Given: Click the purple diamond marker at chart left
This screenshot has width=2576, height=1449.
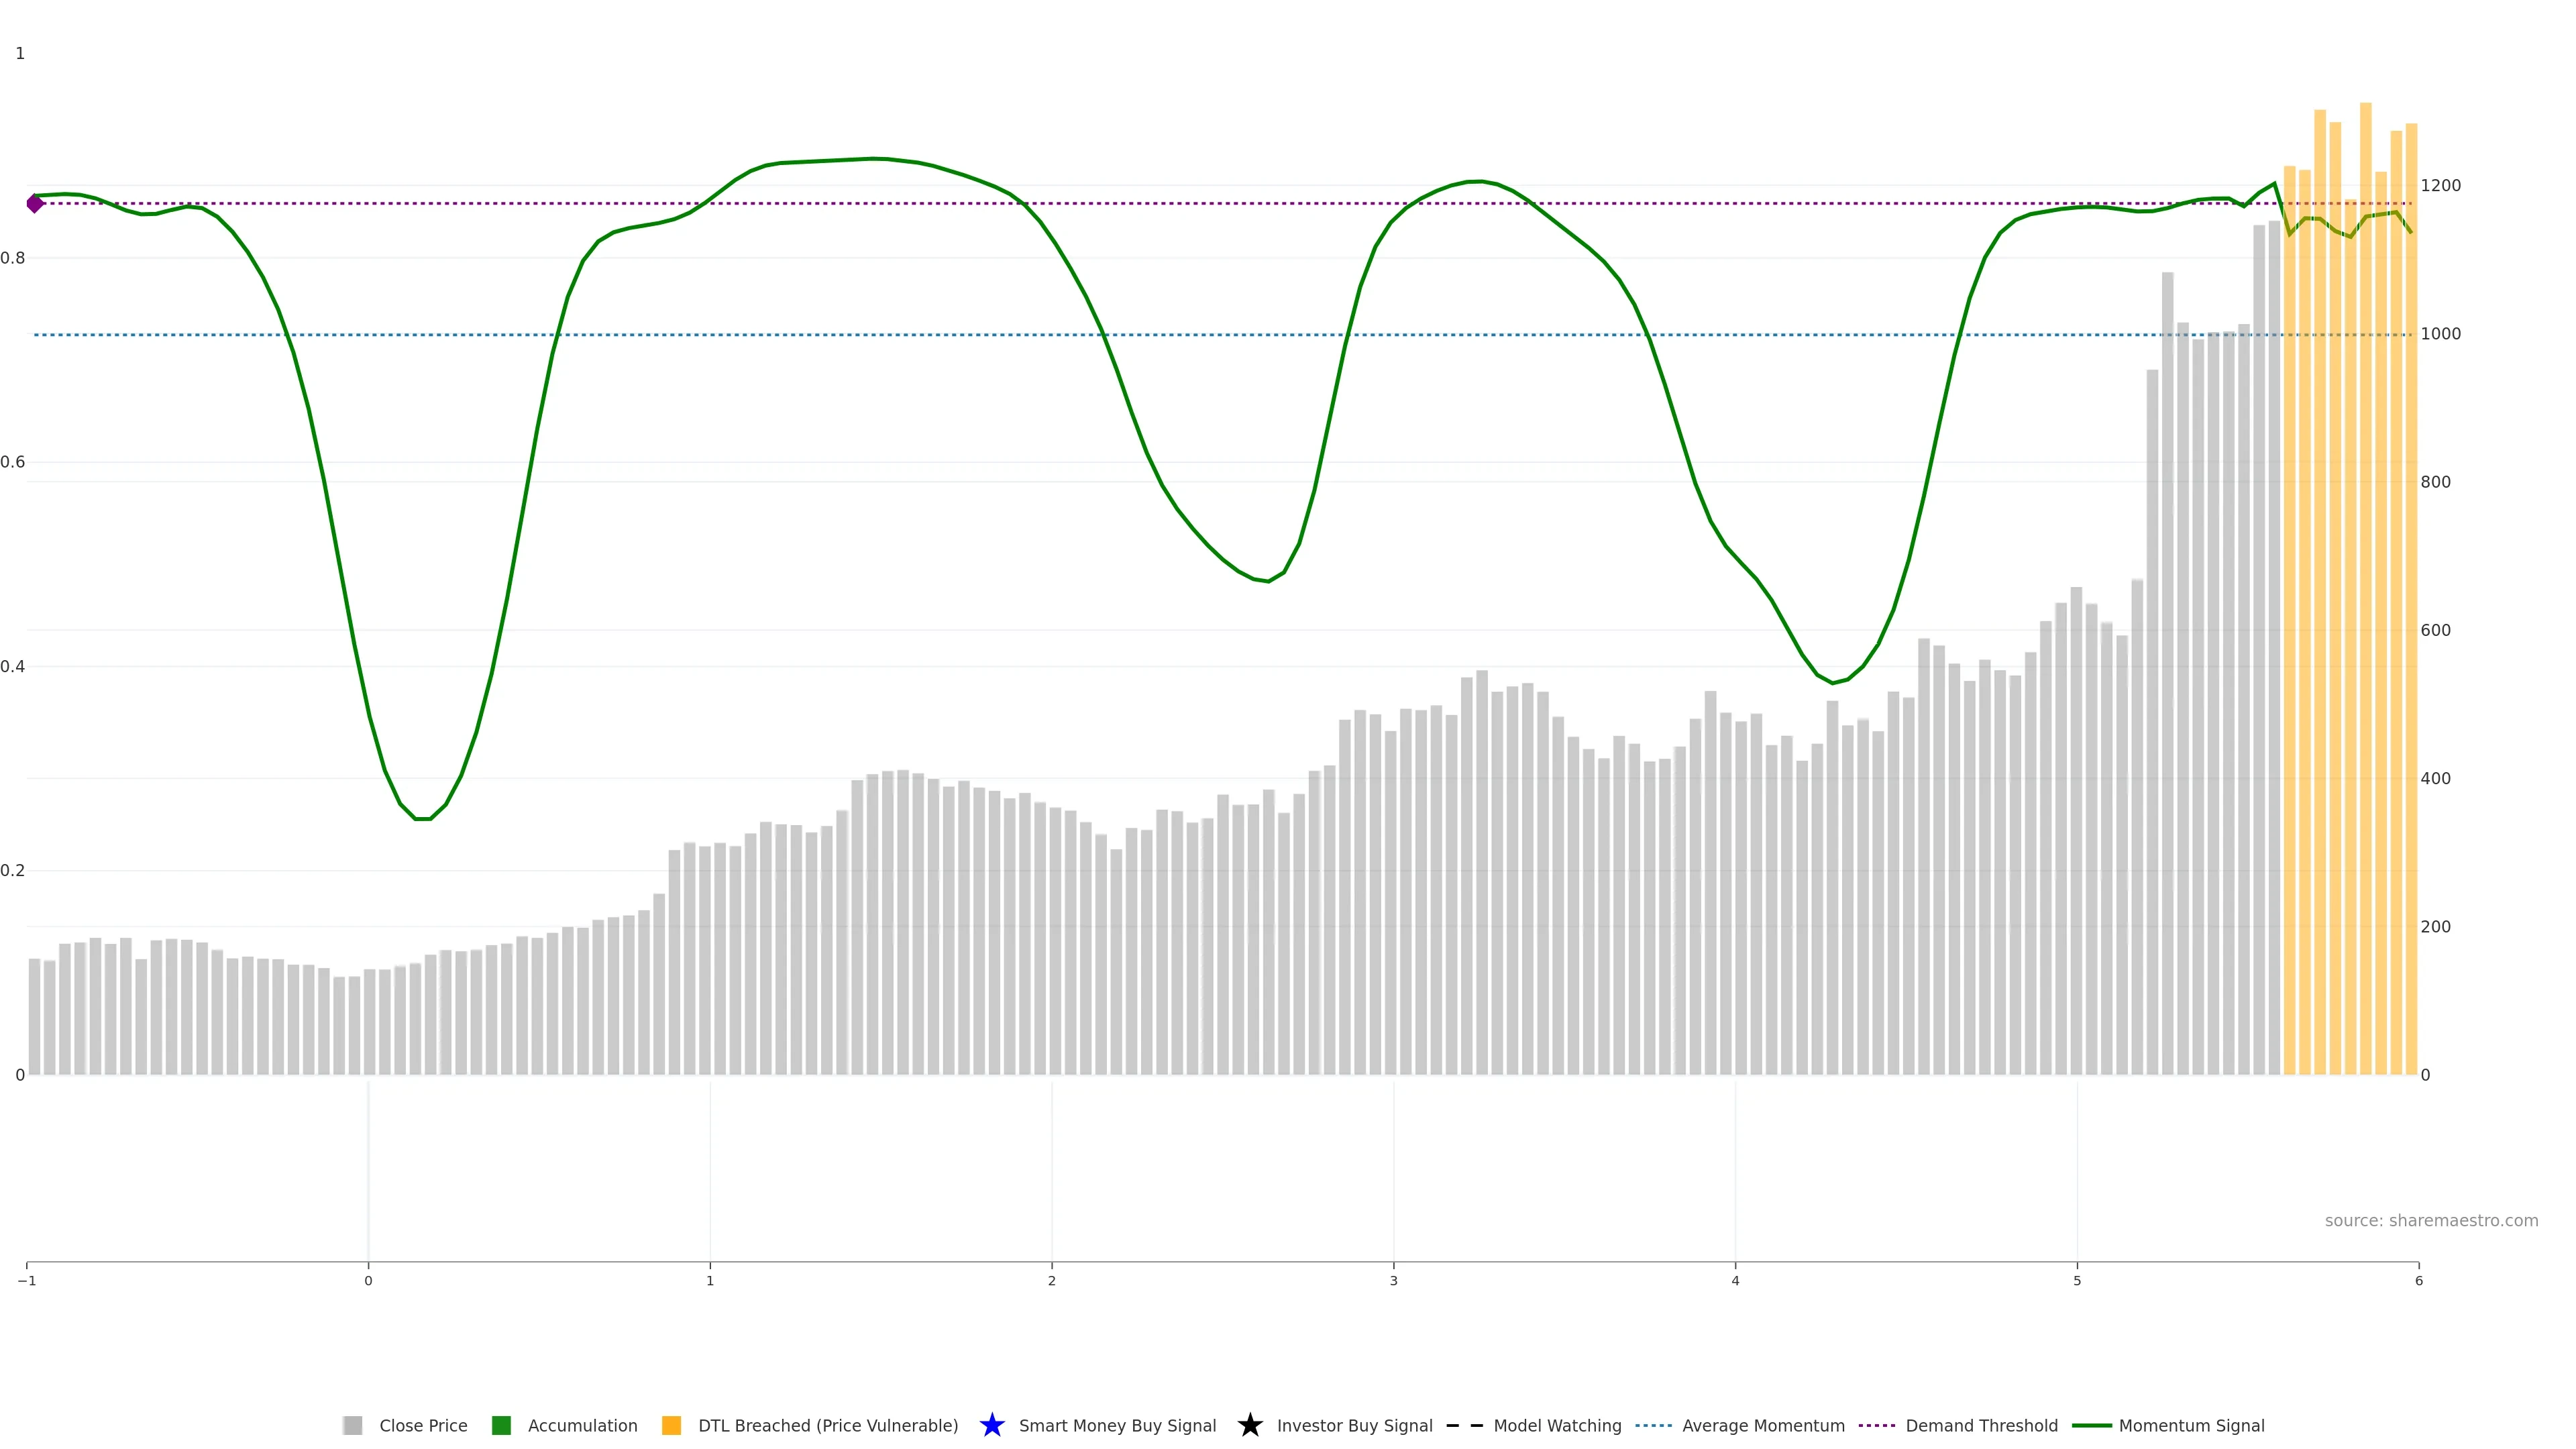Looking at the screenshot, I should tap(35, 204).
